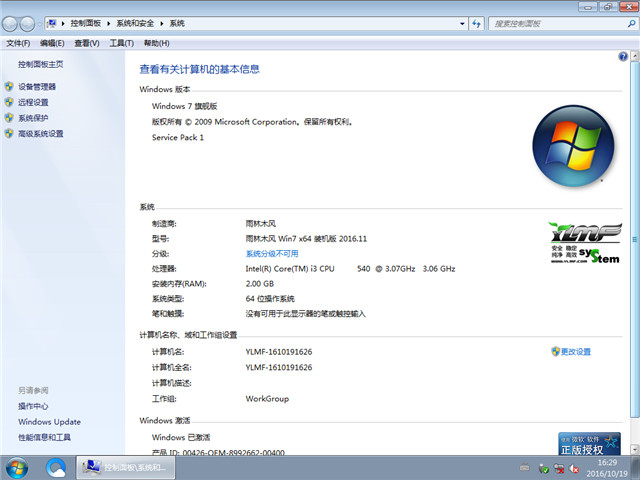640x480 pixels.
Task: Open the address bar history dropdown arrow
Action: (462, 24)
